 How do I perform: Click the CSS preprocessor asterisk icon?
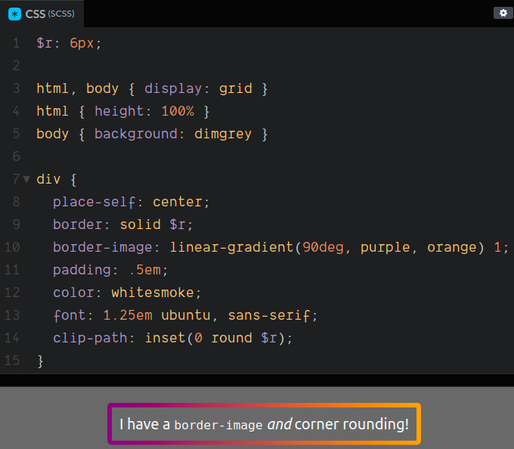[14, 14]
